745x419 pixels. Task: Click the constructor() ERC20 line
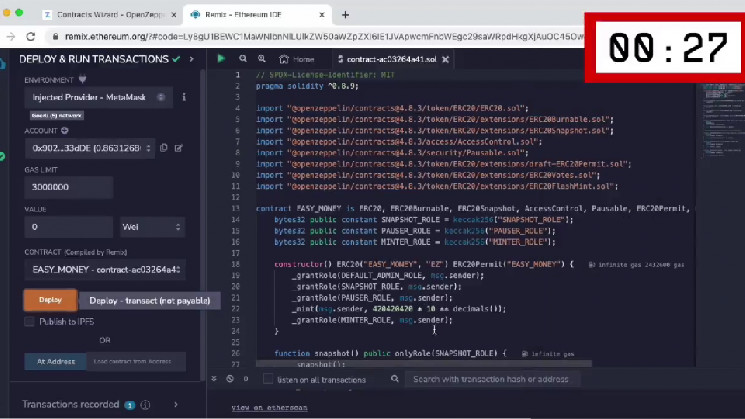point(424,264)
